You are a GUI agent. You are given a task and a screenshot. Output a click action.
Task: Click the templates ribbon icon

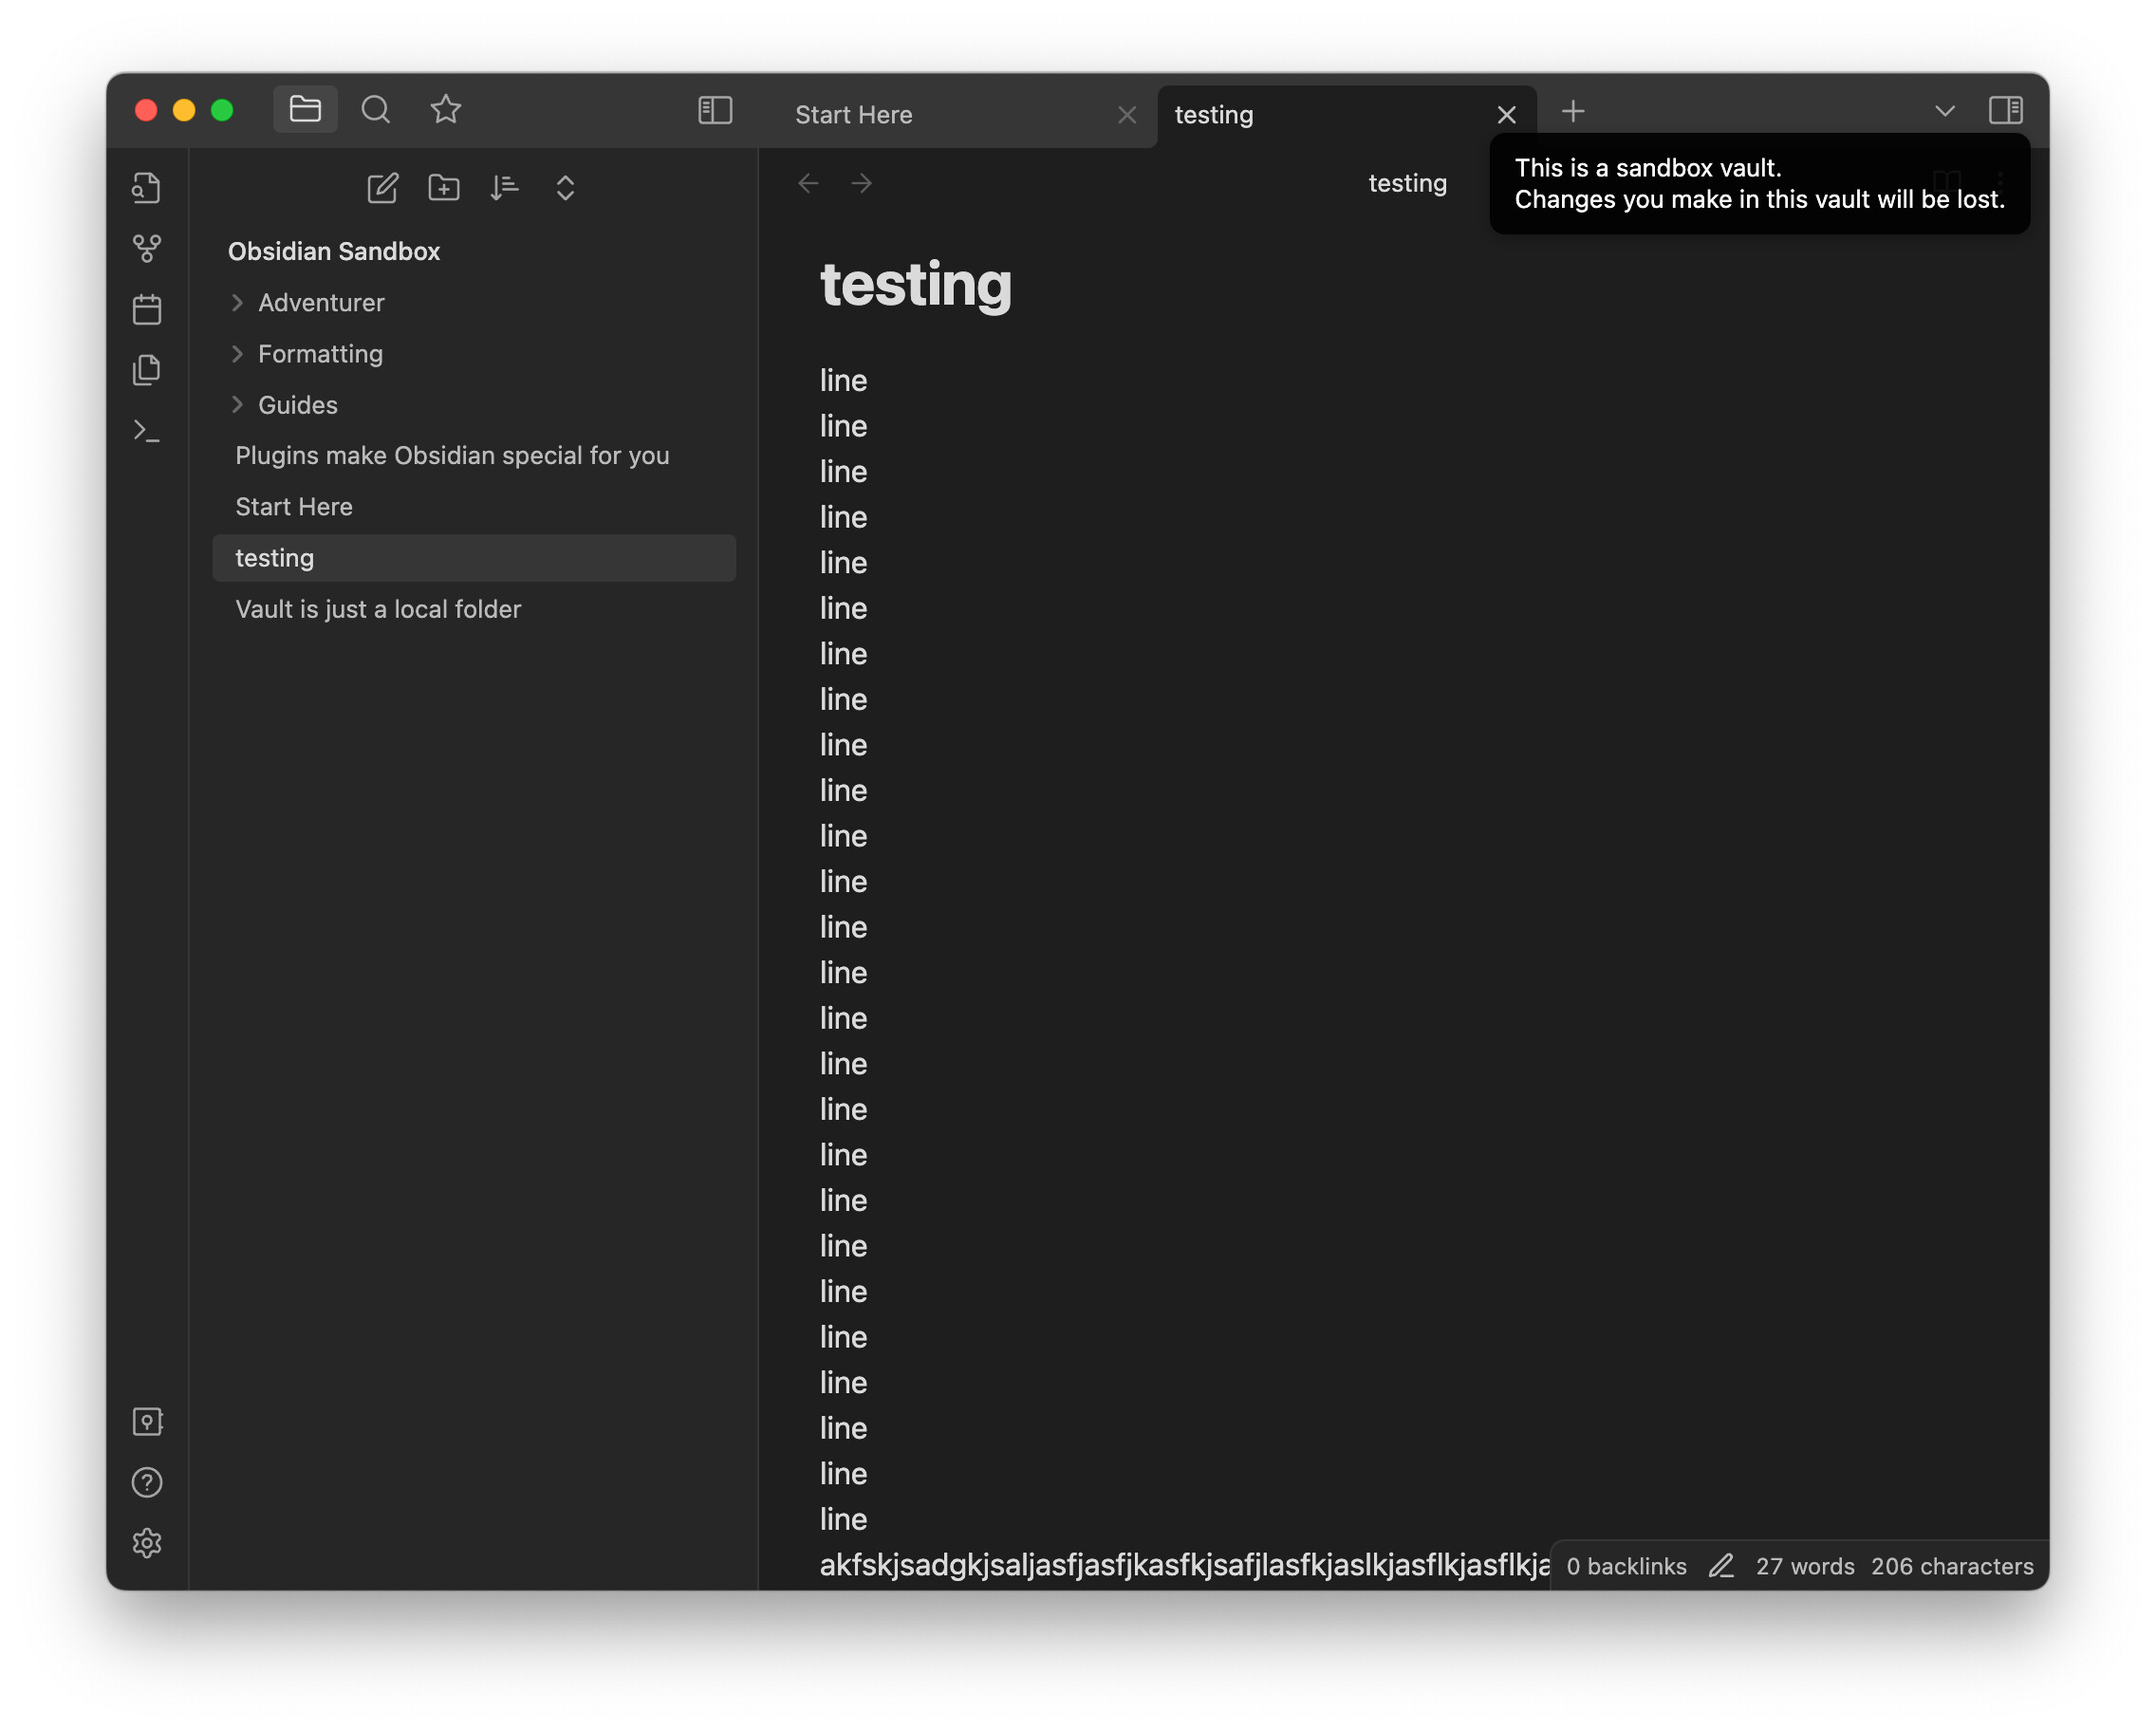click(x=147, y=370)
